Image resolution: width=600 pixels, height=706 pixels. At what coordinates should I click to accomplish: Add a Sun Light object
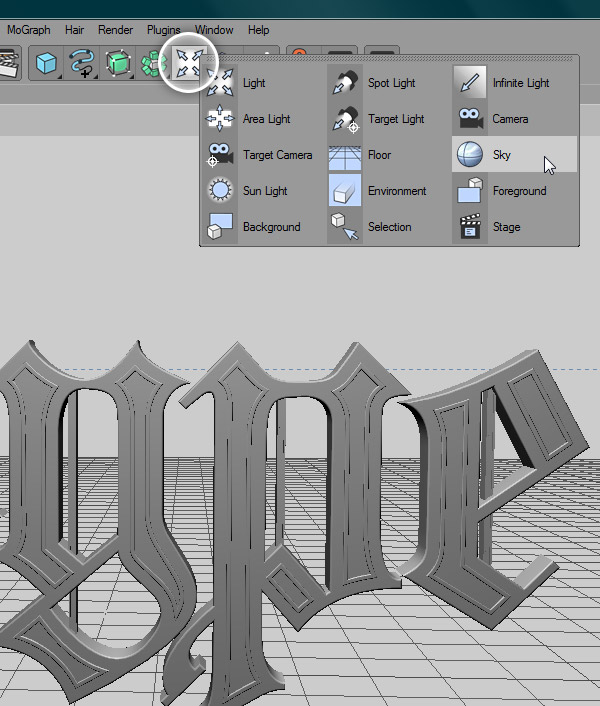pos(263,190)
